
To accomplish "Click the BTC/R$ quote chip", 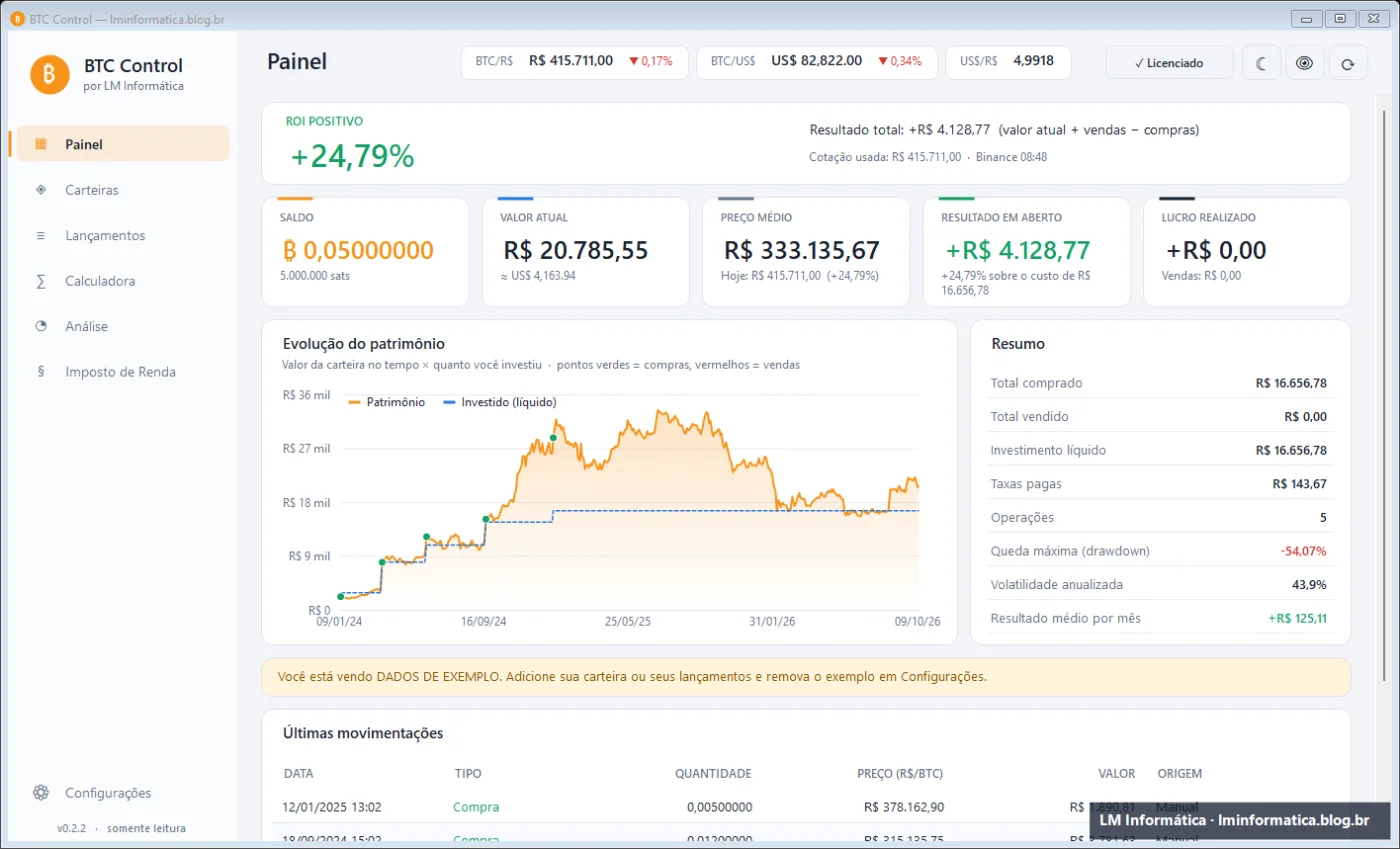I will click(574, 62).
